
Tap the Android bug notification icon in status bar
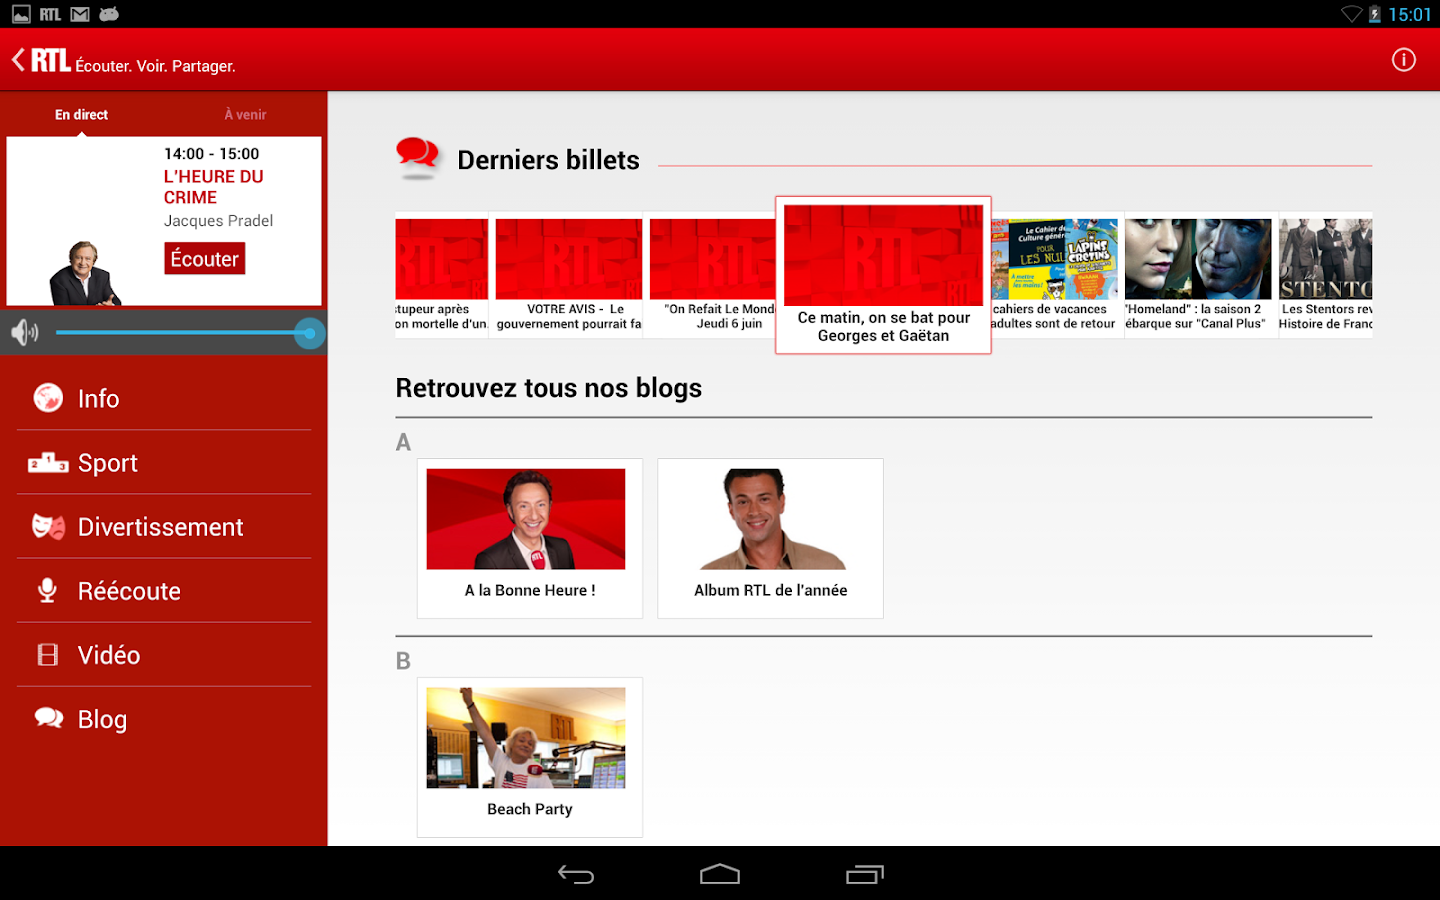(x=109, y=14)
